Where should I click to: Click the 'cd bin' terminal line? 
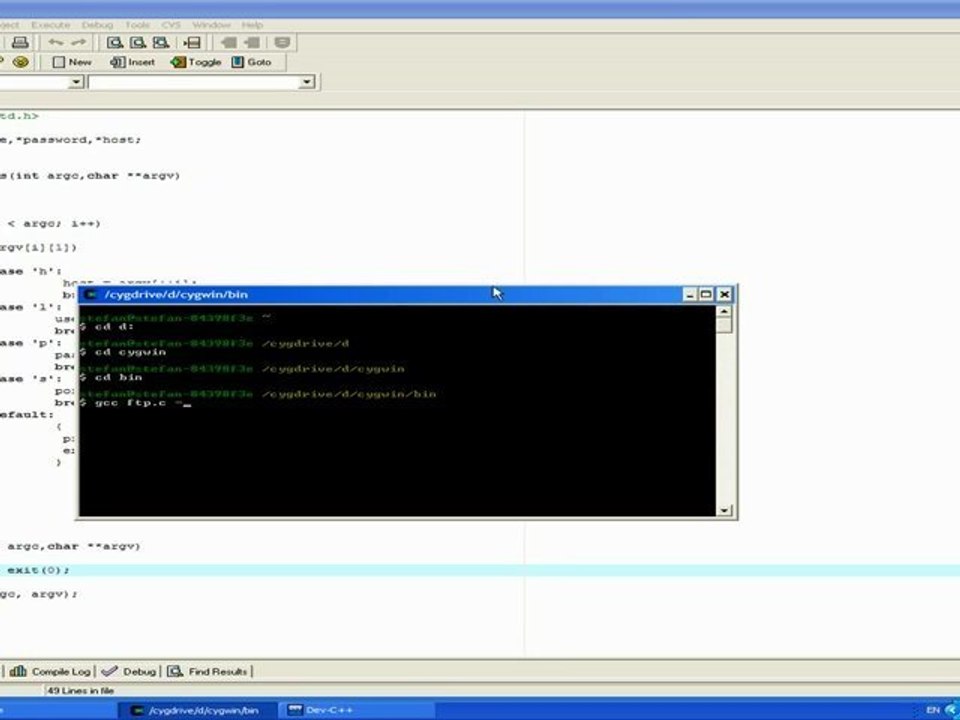[x=111, y=377]
